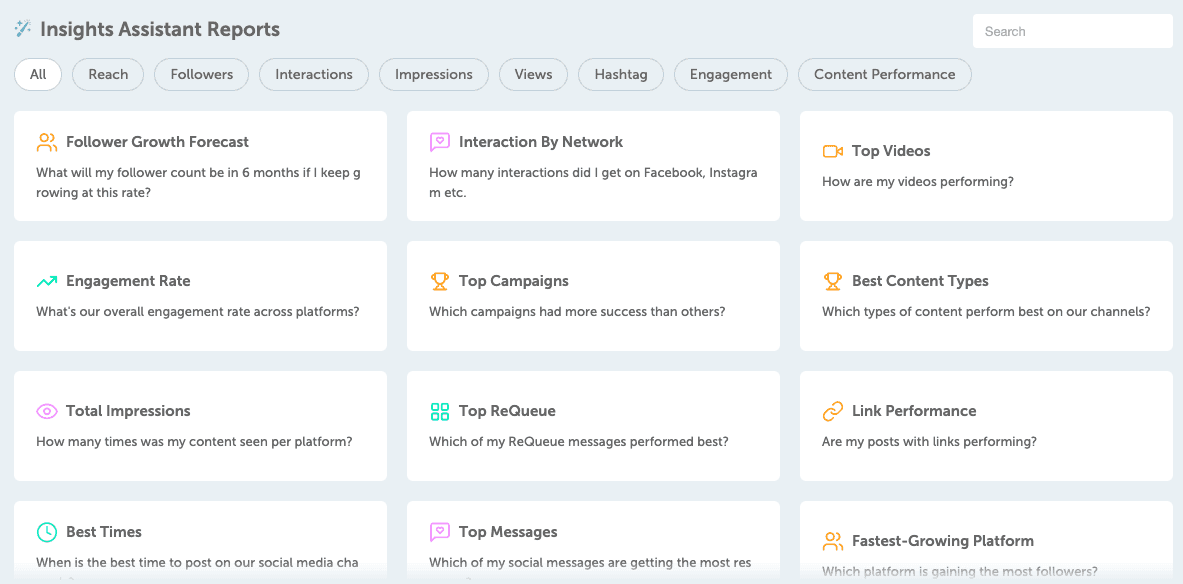Focus the Search input field

click(1072, 32)
